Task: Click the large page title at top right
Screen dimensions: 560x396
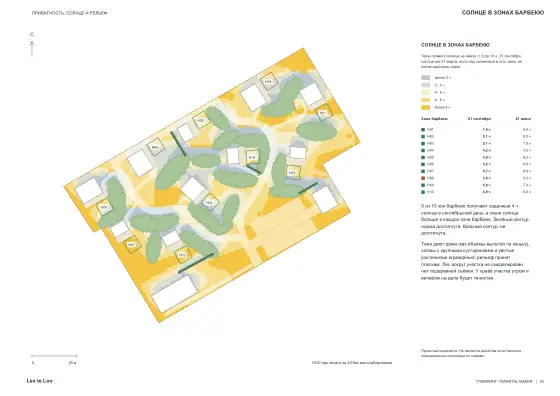Action: (503, 12)
